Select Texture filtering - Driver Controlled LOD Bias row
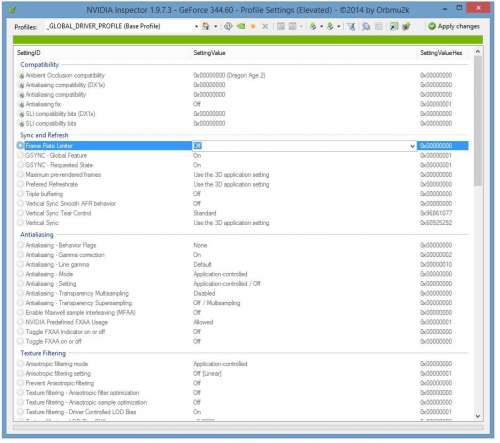 pyautogui.click(x=243, y=412)
